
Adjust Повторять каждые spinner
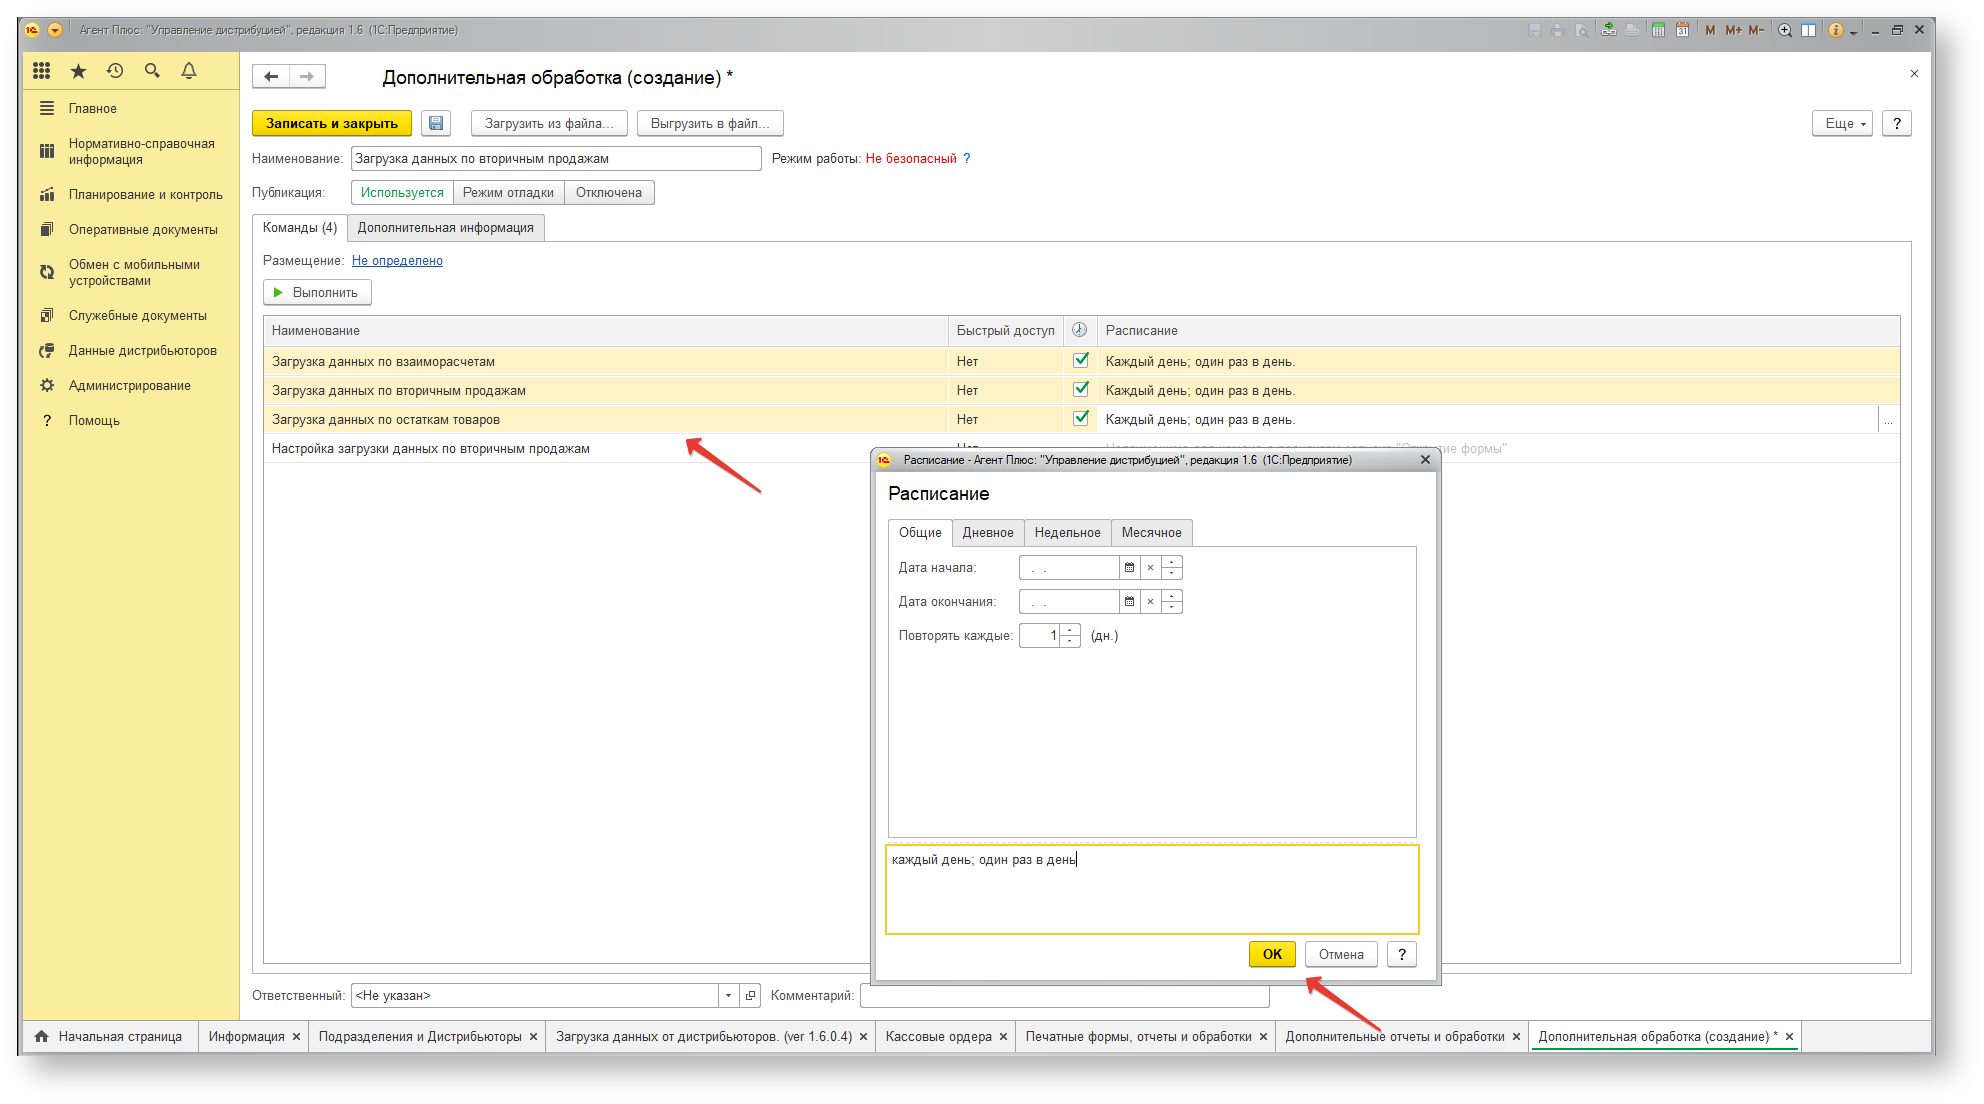[x=1070, y=636]
